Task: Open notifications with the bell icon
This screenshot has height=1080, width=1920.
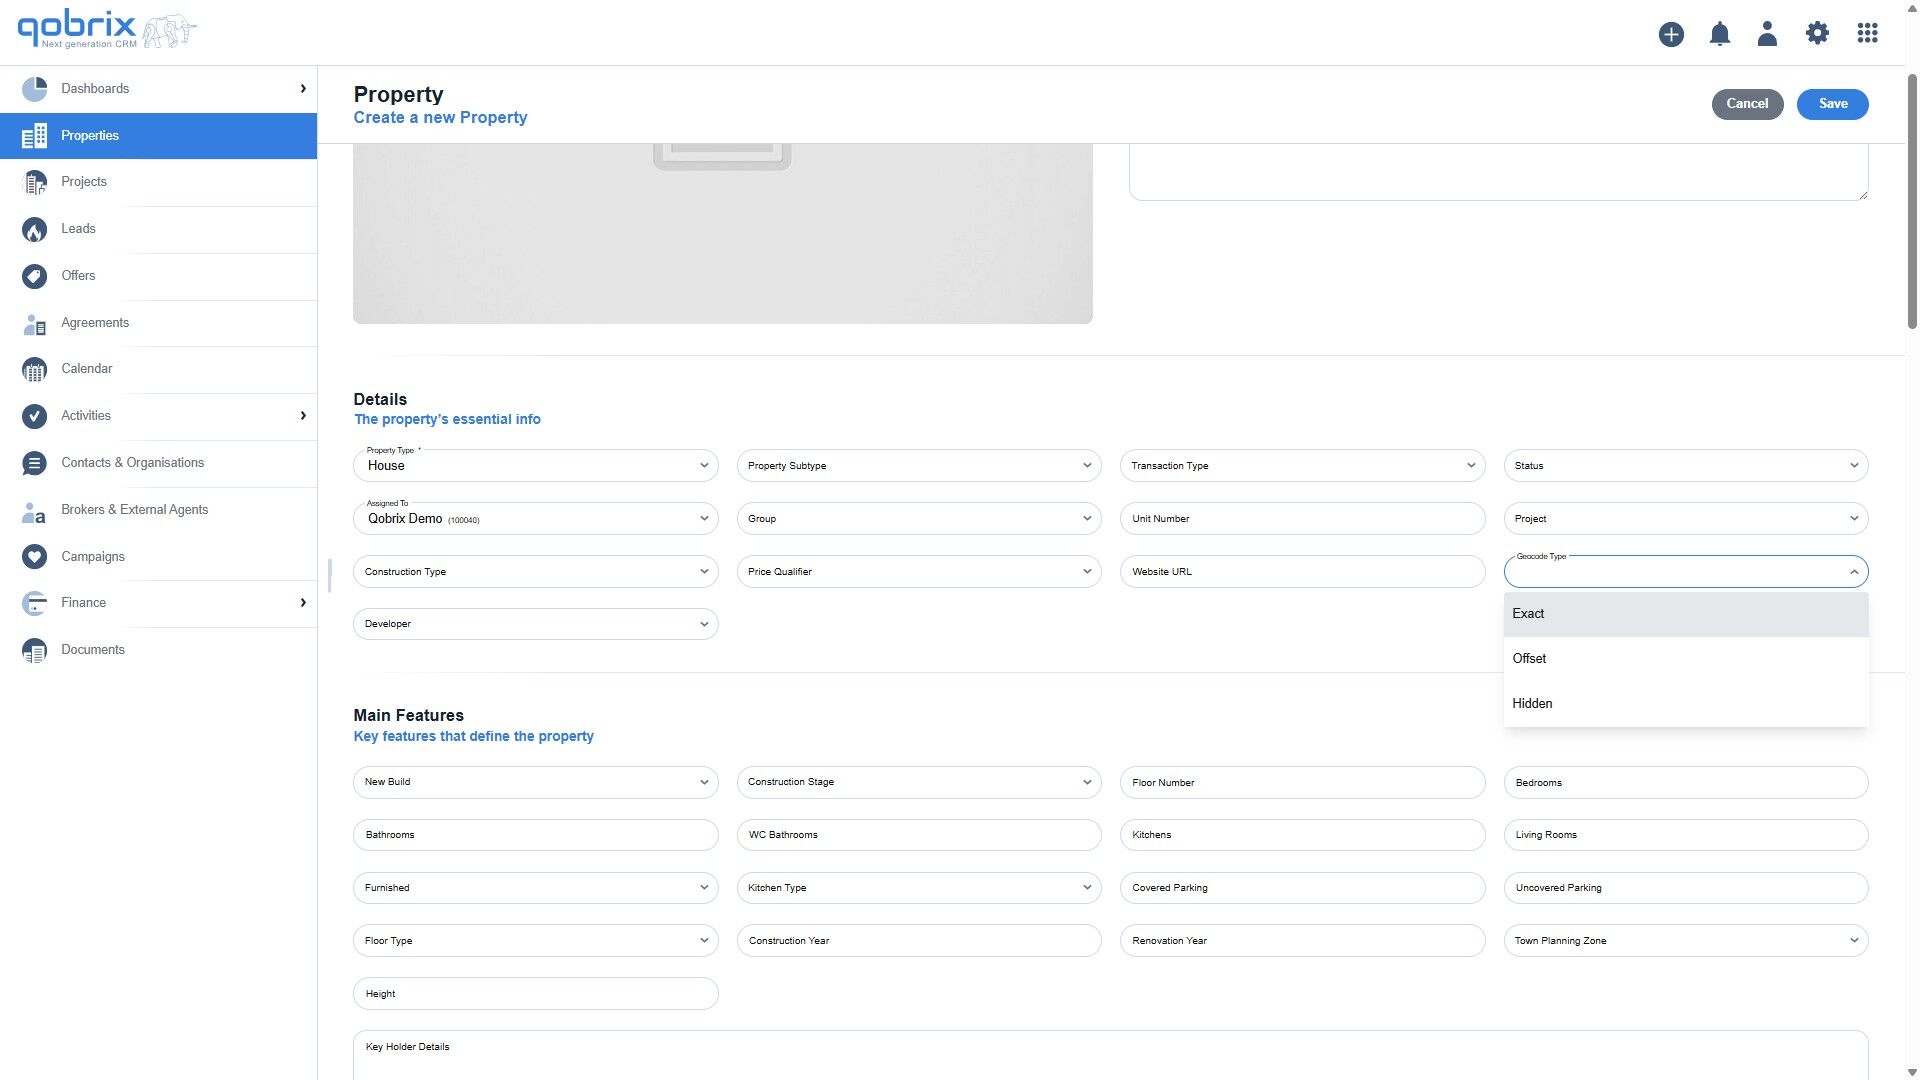Action: (1720, 33)
